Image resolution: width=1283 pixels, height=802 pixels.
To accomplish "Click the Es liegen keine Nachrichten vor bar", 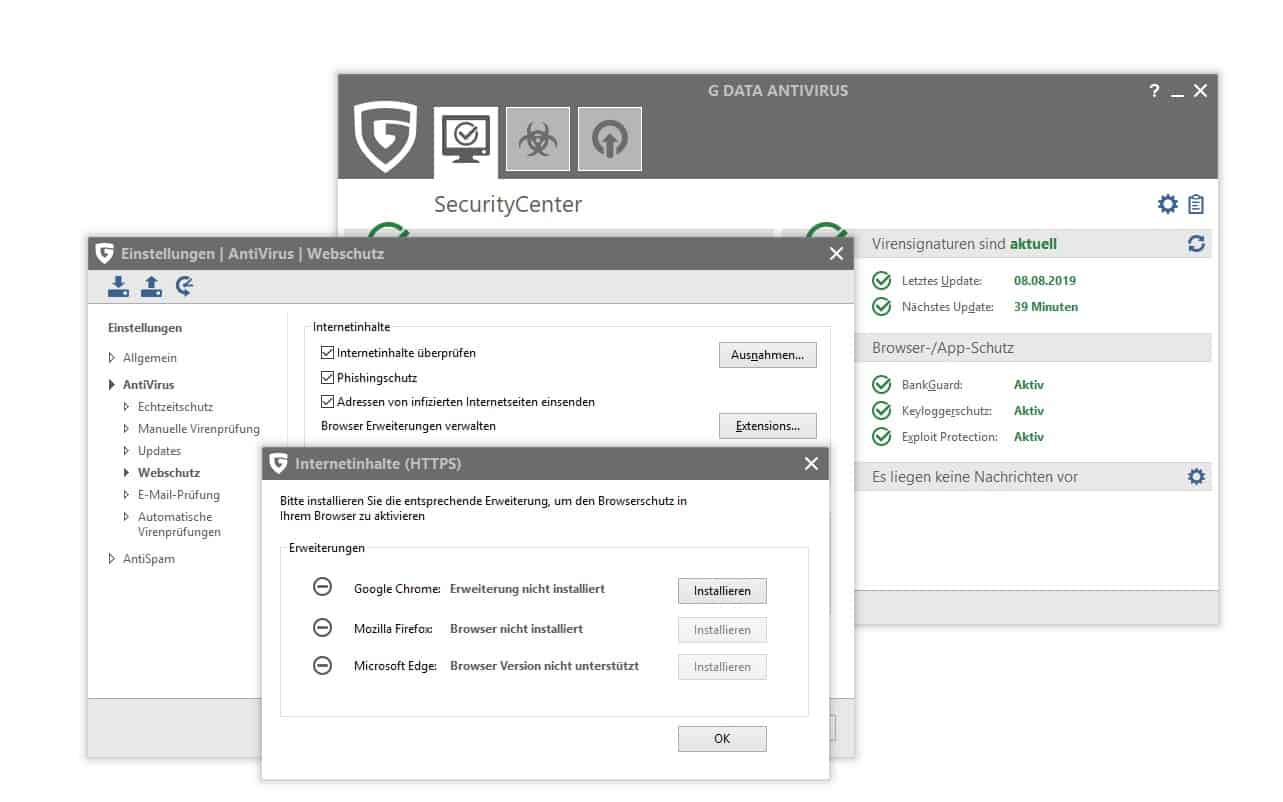I will [1033, 477].
